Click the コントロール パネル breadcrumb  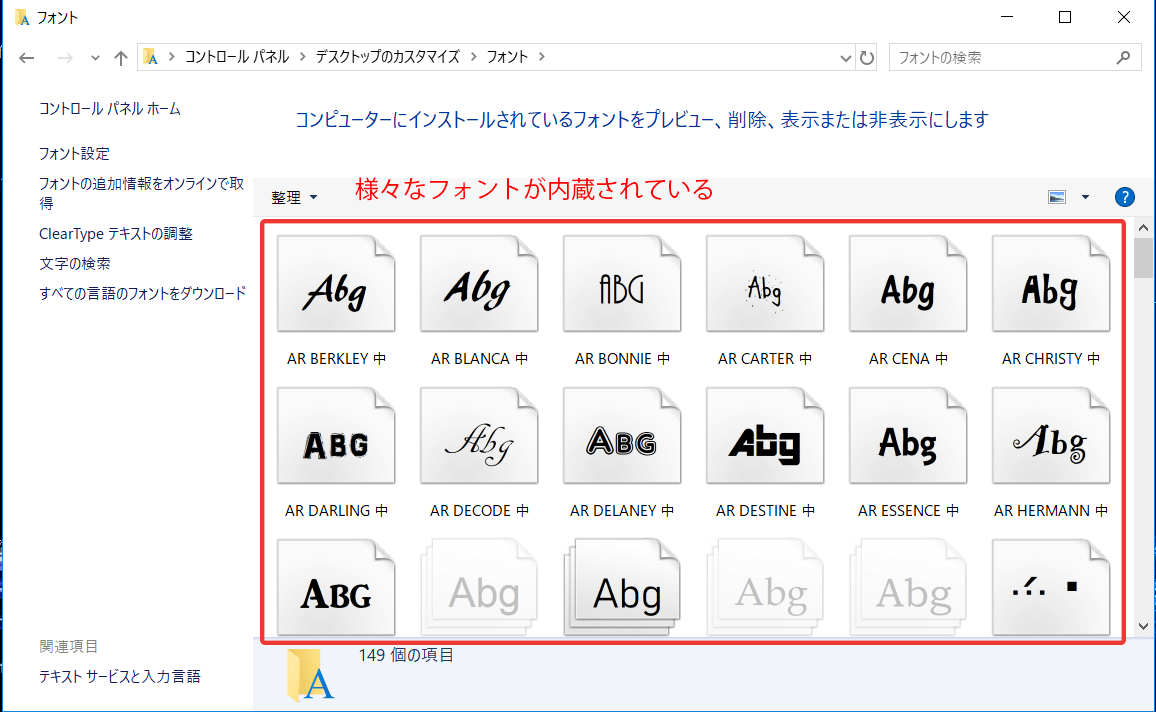tap(241, 57)
